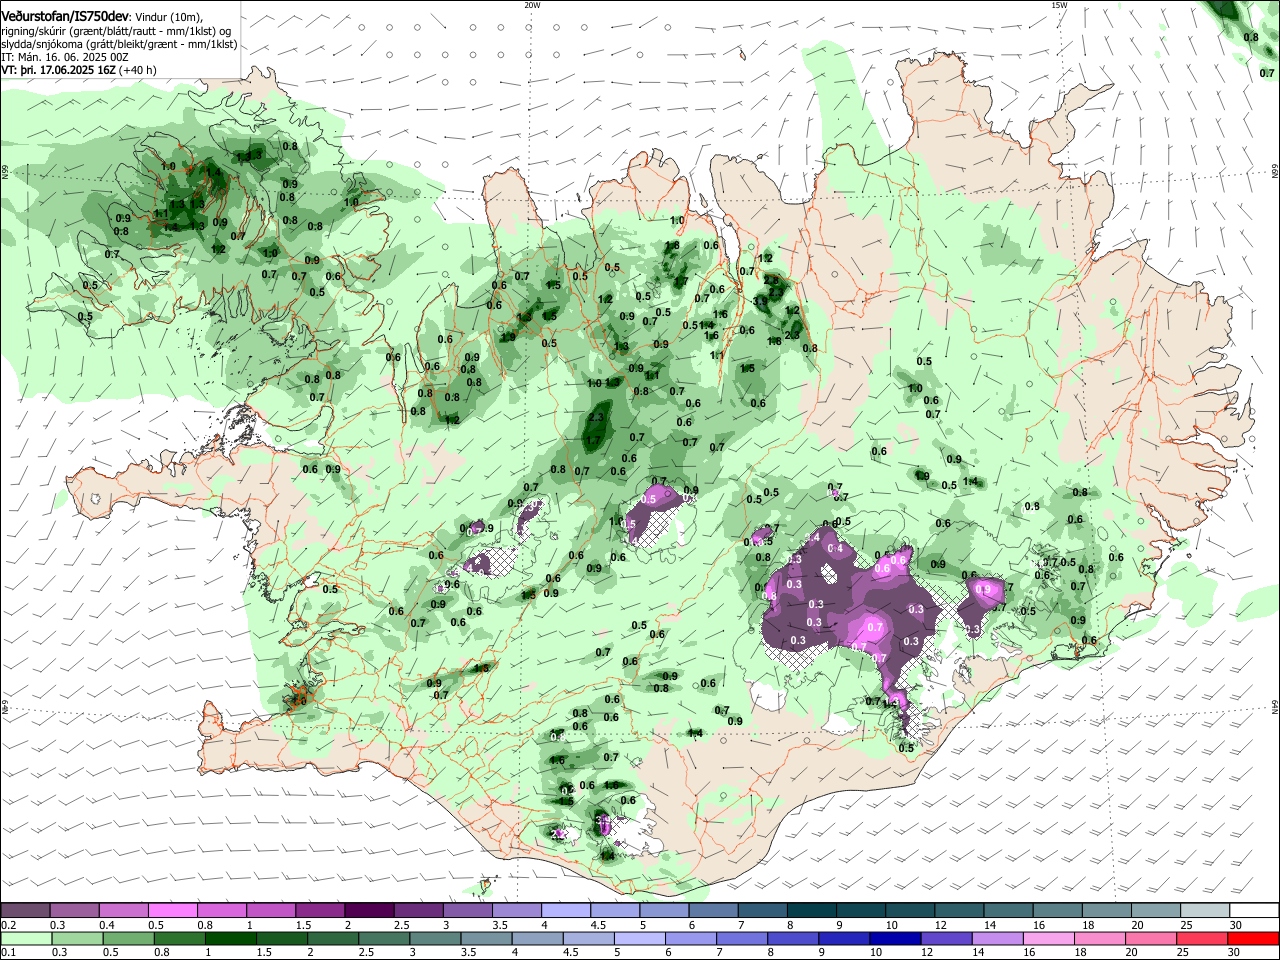Click the '20W' longitude label
Image resolution: width=1280 pixels, height=960 pixels.
point(532,5)
